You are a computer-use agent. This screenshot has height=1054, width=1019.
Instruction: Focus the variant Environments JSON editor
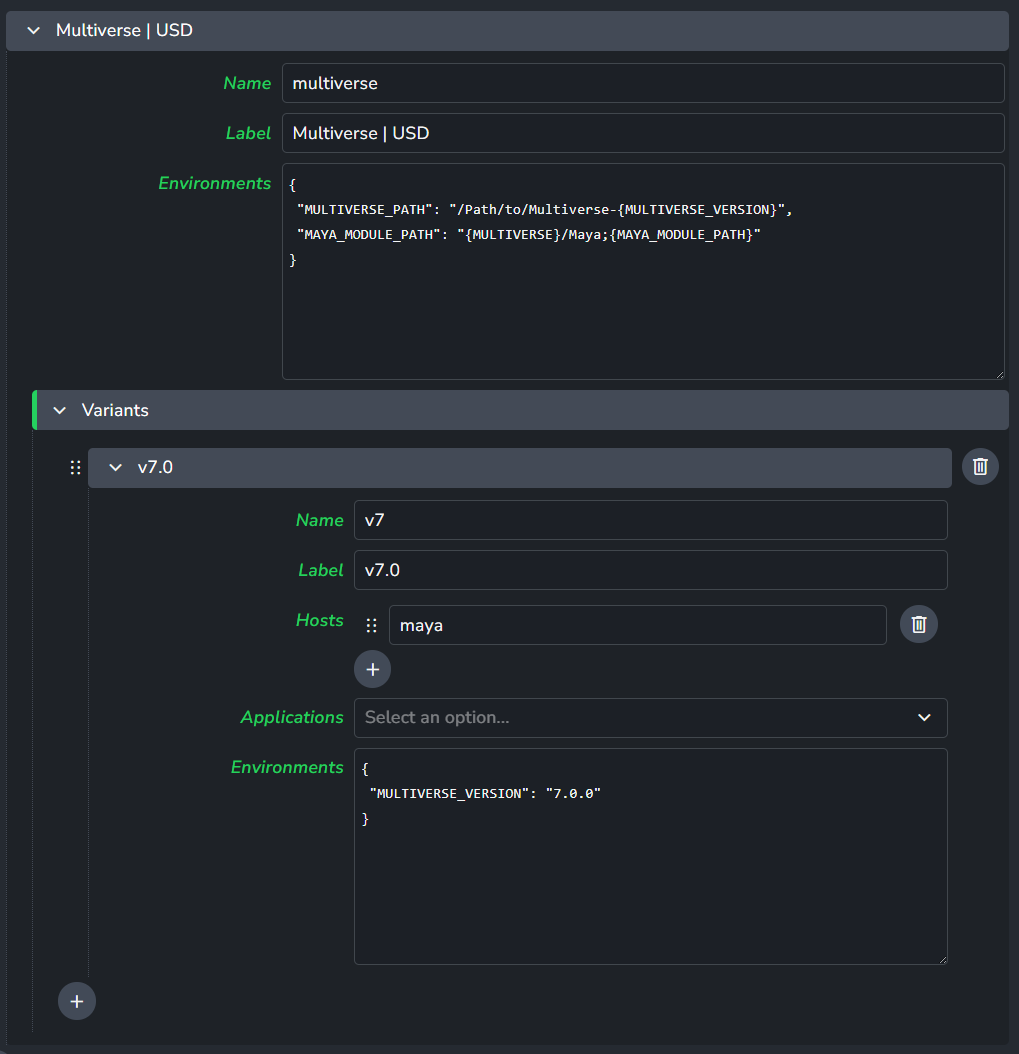(x=651, y=856)
